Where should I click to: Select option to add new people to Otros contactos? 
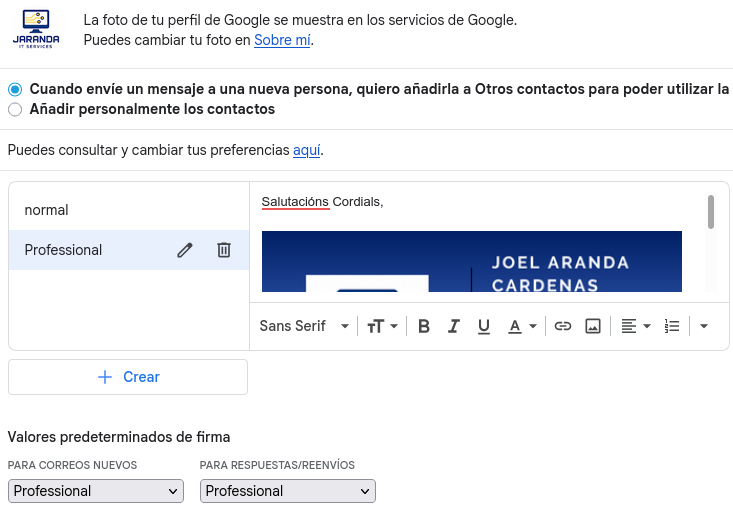[x=15, y=89]
